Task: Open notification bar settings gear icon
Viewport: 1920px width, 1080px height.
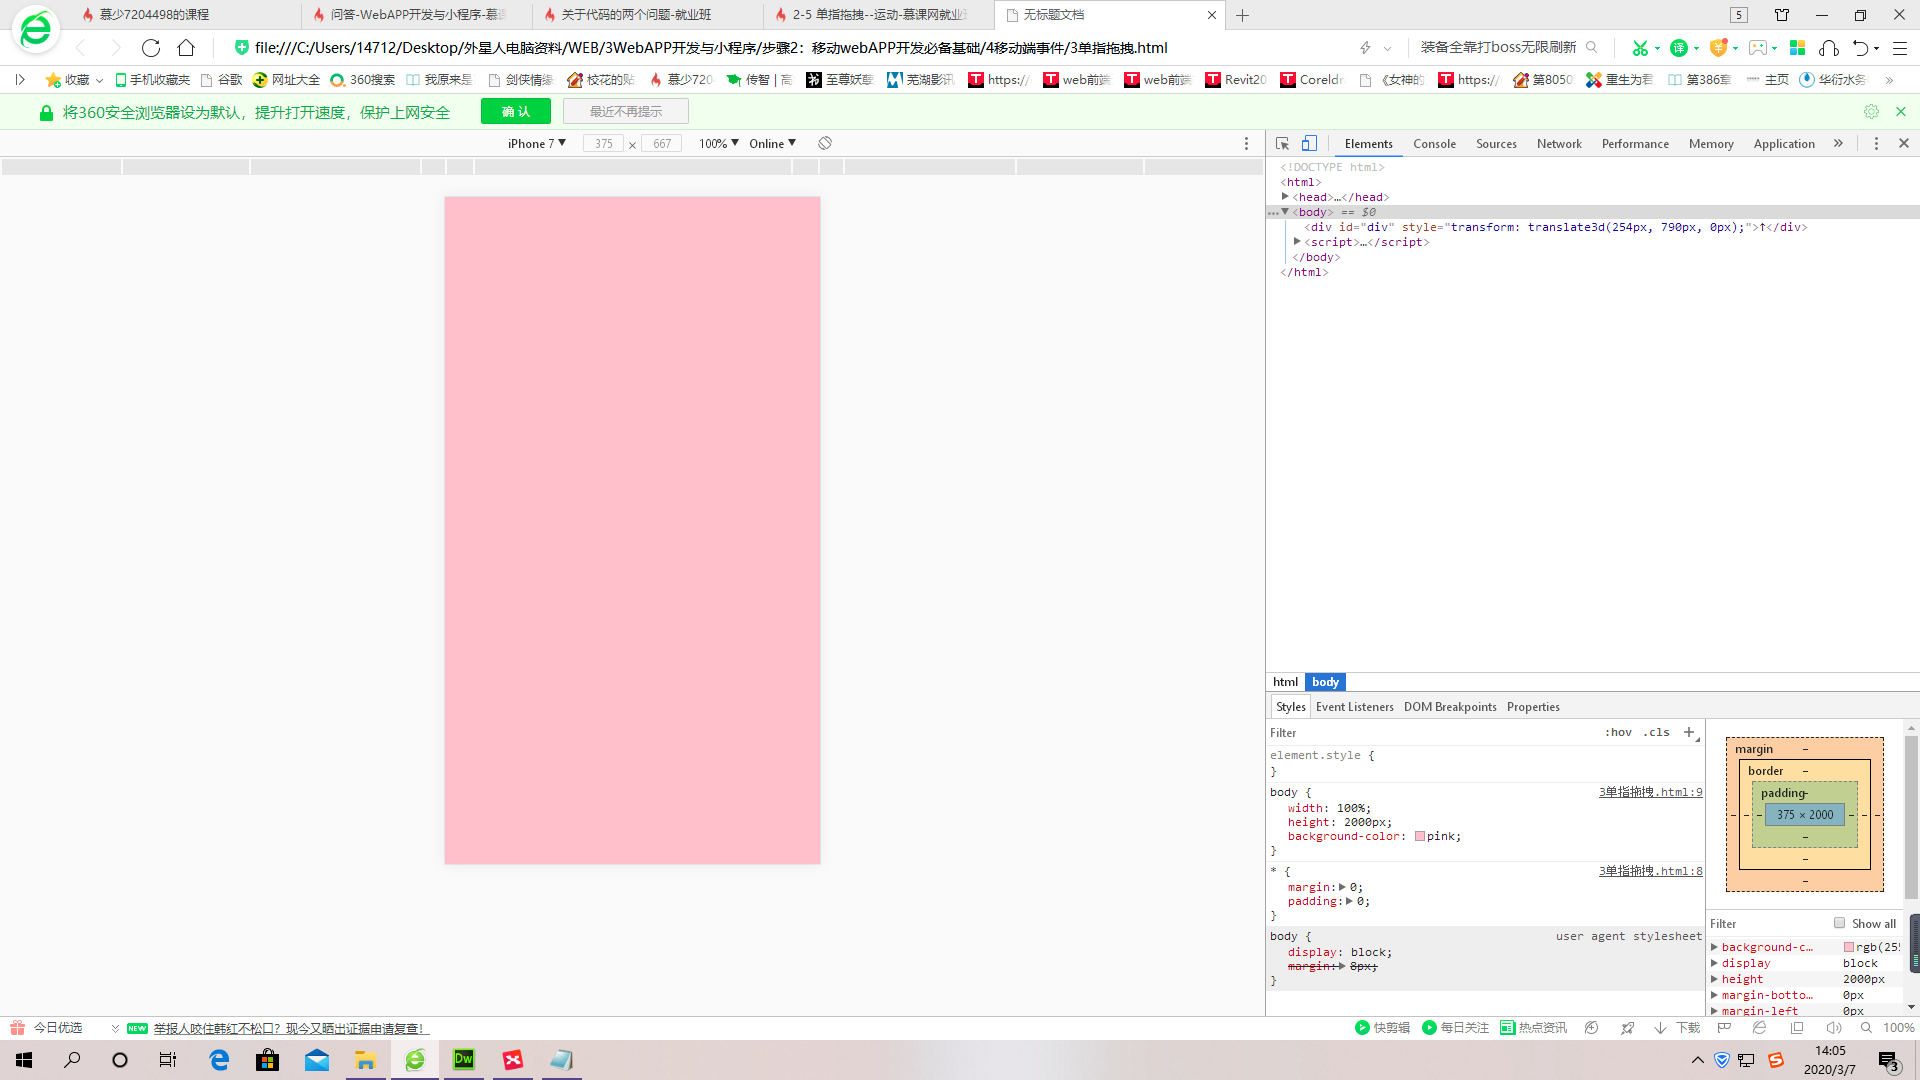Action: pyautogui.click(x=1871, y=112)
